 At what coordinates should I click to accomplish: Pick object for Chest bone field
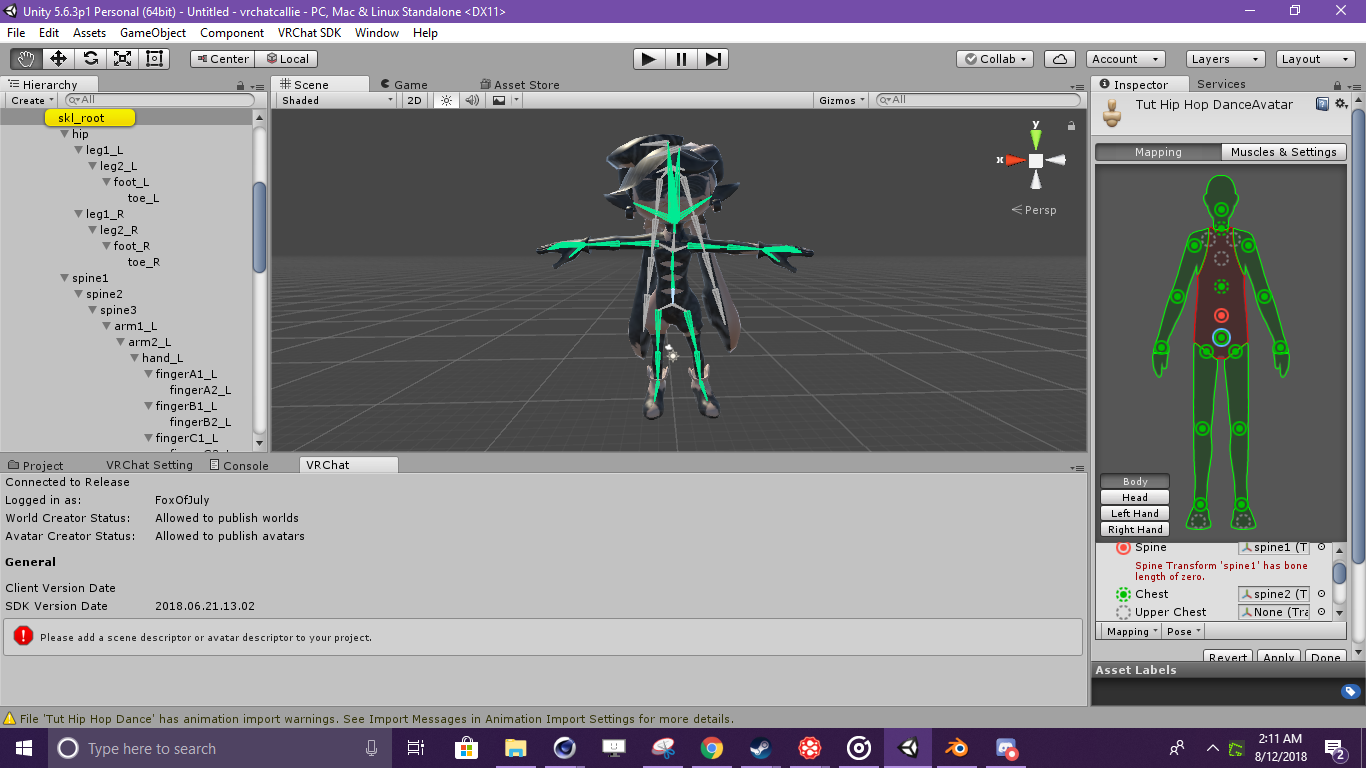click(x=1321, y=594)
